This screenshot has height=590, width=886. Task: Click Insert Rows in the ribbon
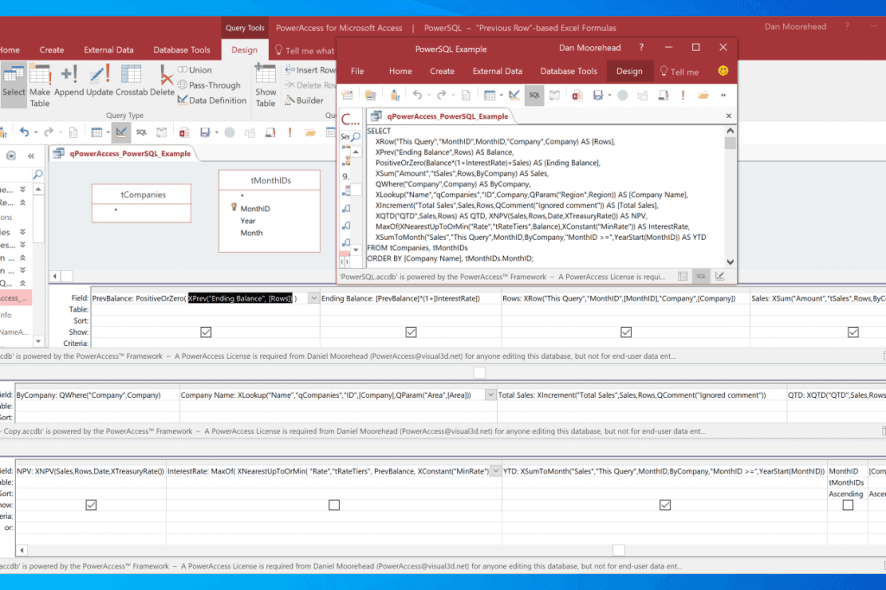(x=310, y=70)
